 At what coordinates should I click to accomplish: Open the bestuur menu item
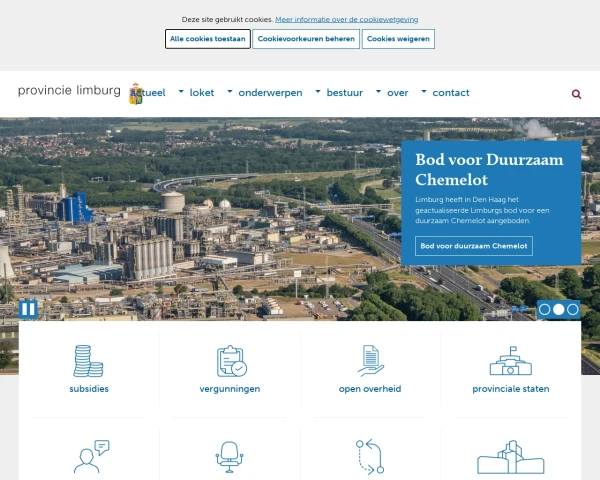point(344,93)
